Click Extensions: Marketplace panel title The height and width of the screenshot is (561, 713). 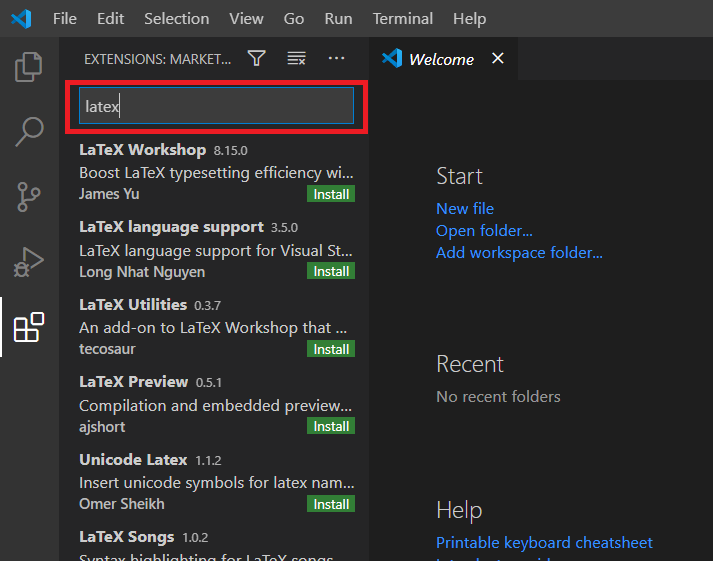point(157,59)
